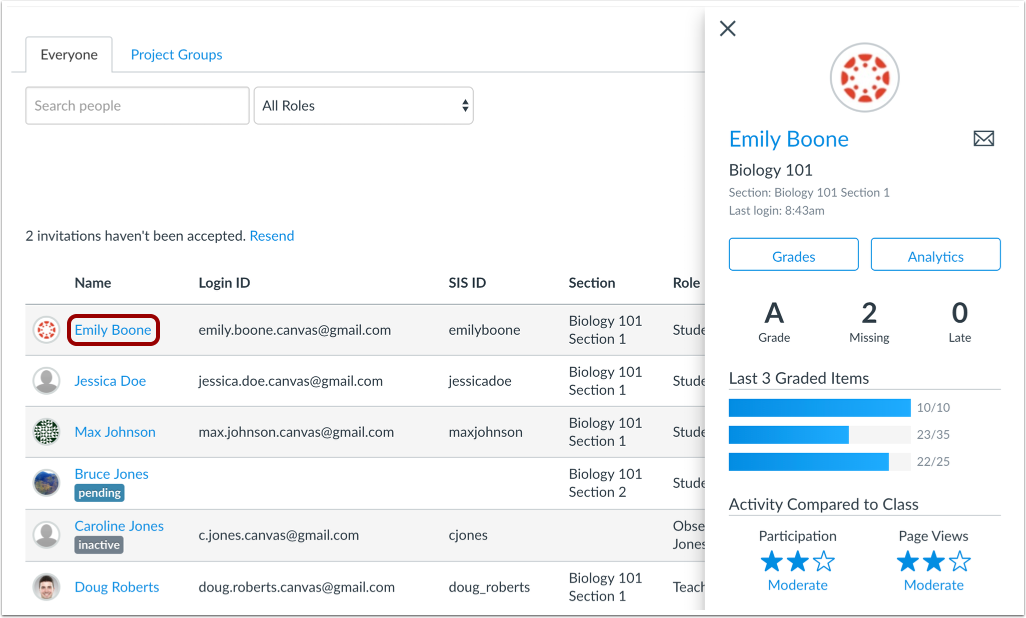Switch to the Project Groups tab
The image size is (1026, 618).
[x=177, y=55]
